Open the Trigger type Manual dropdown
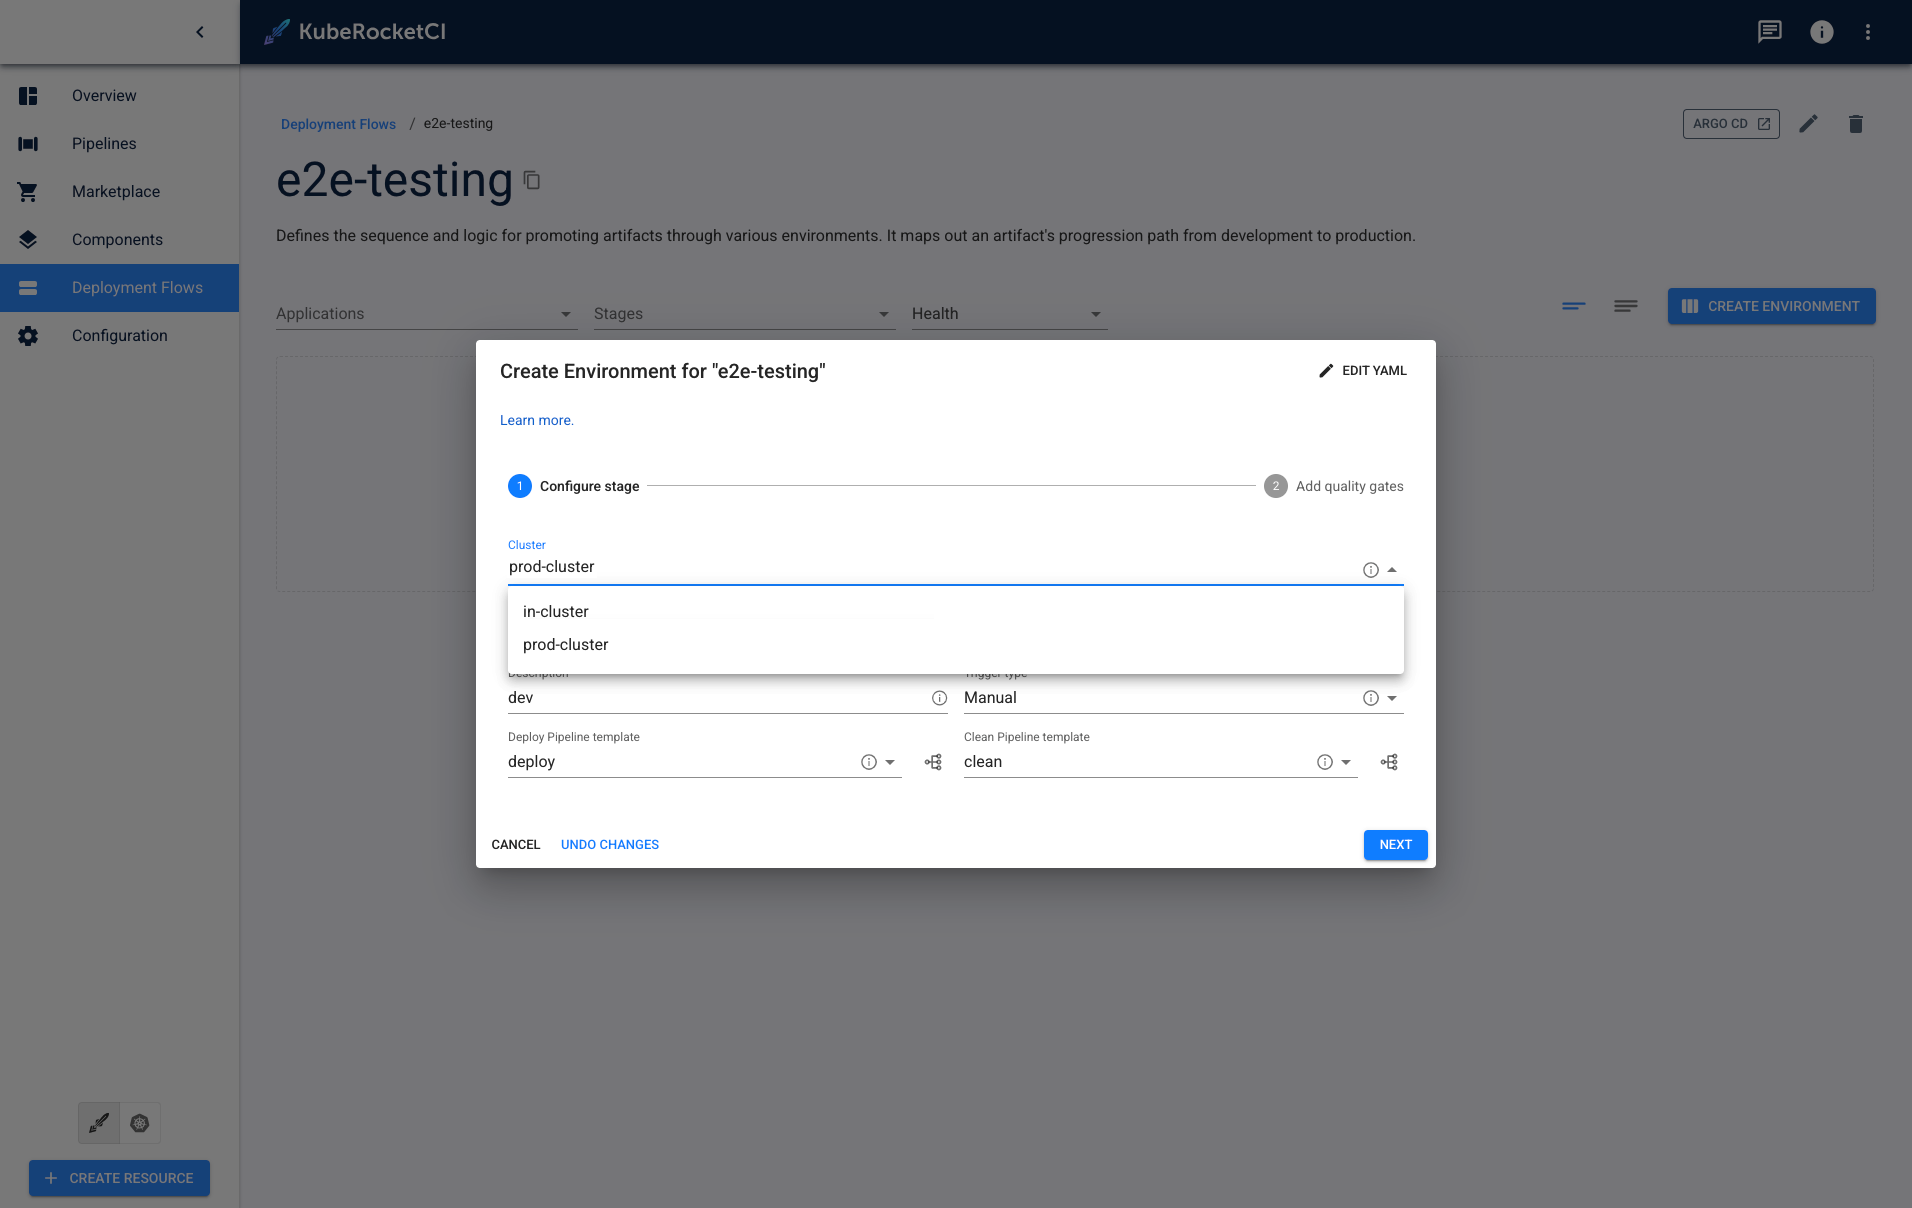 [1392, 698]
